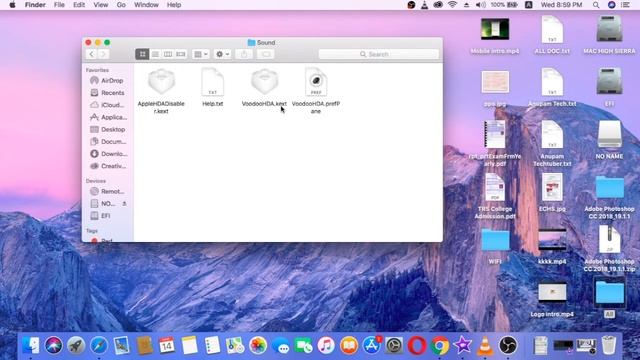The image size is (640, 360).
Task: Switch Finder to Cover Flow view
Action: tap(180, 54)
